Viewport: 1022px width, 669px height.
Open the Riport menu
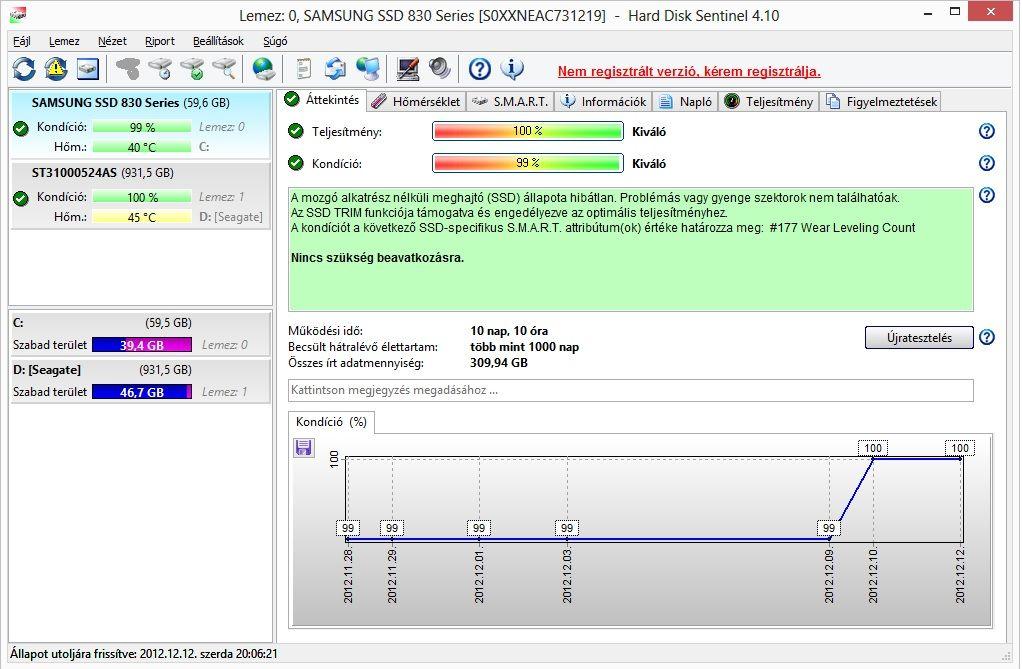160,41
